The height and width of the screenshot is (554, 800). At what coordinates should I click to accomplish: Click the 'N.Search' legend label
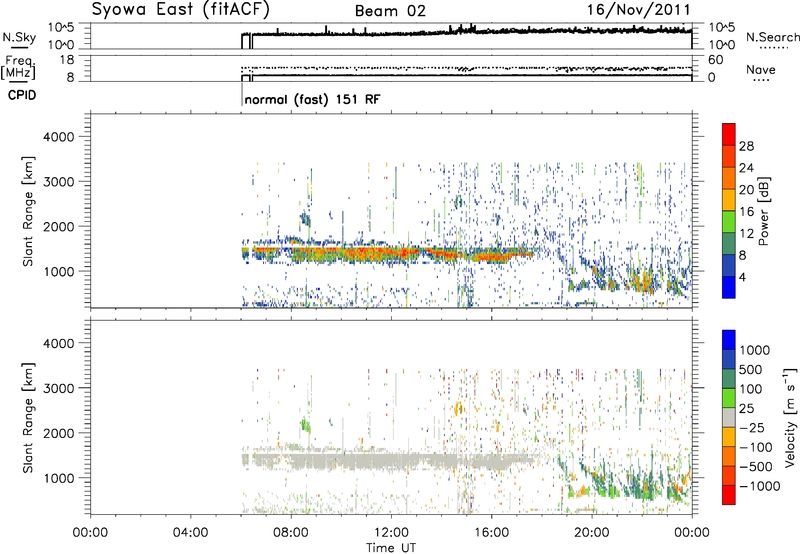click(772, 37)
